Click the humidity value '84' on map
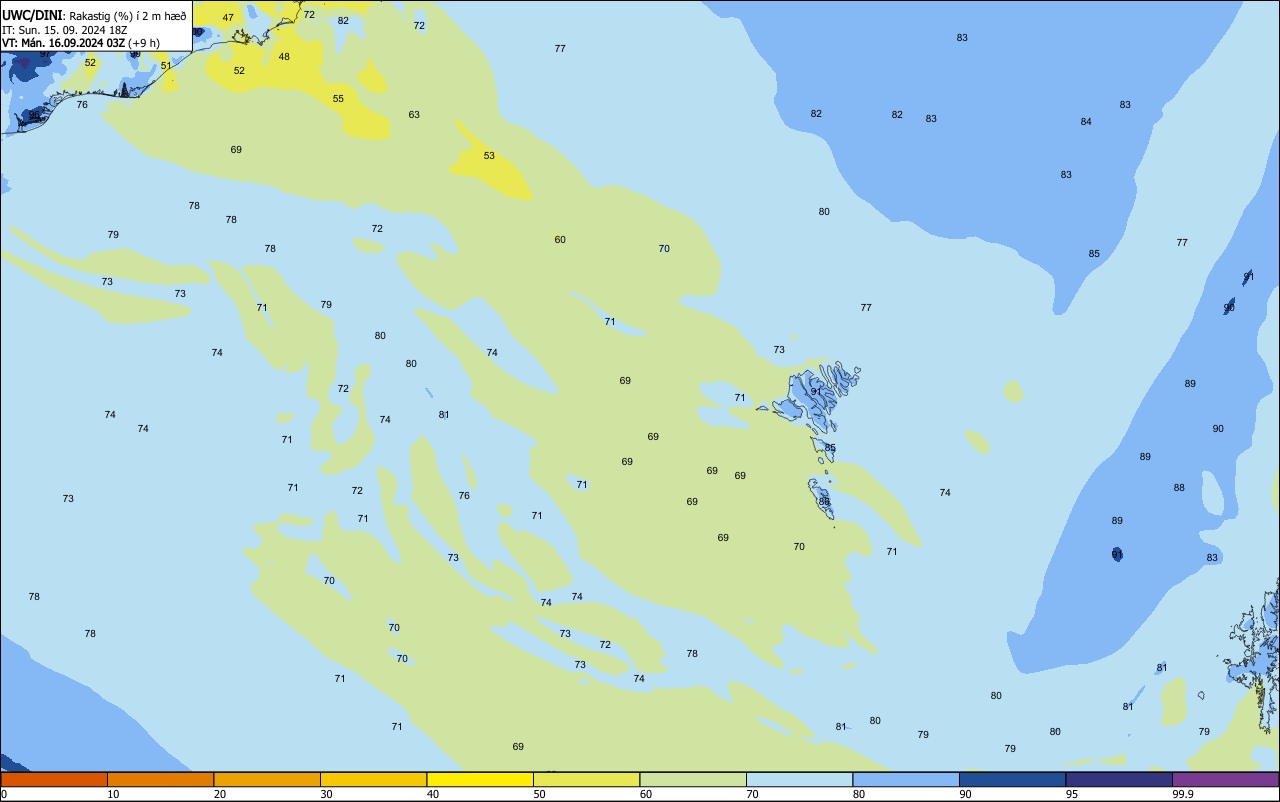The height and width of the screenshot is (802, 1280). [1086, 122]
